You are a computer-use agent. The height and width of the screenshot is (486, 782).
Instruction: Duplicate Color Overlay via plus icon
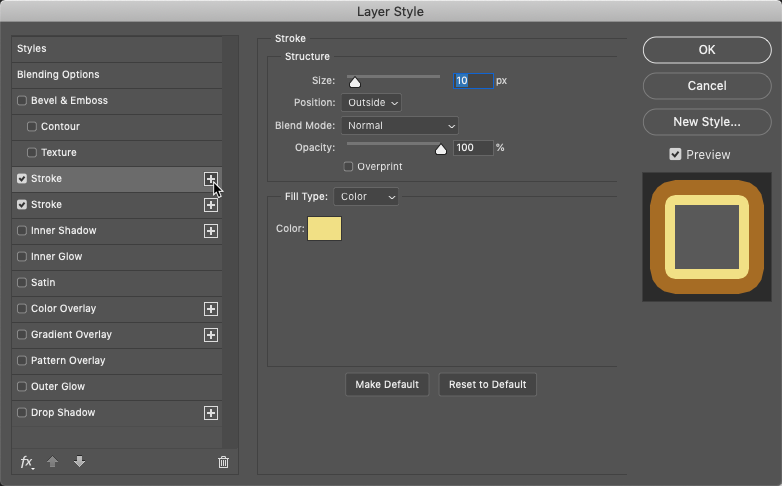coord(211,309)
